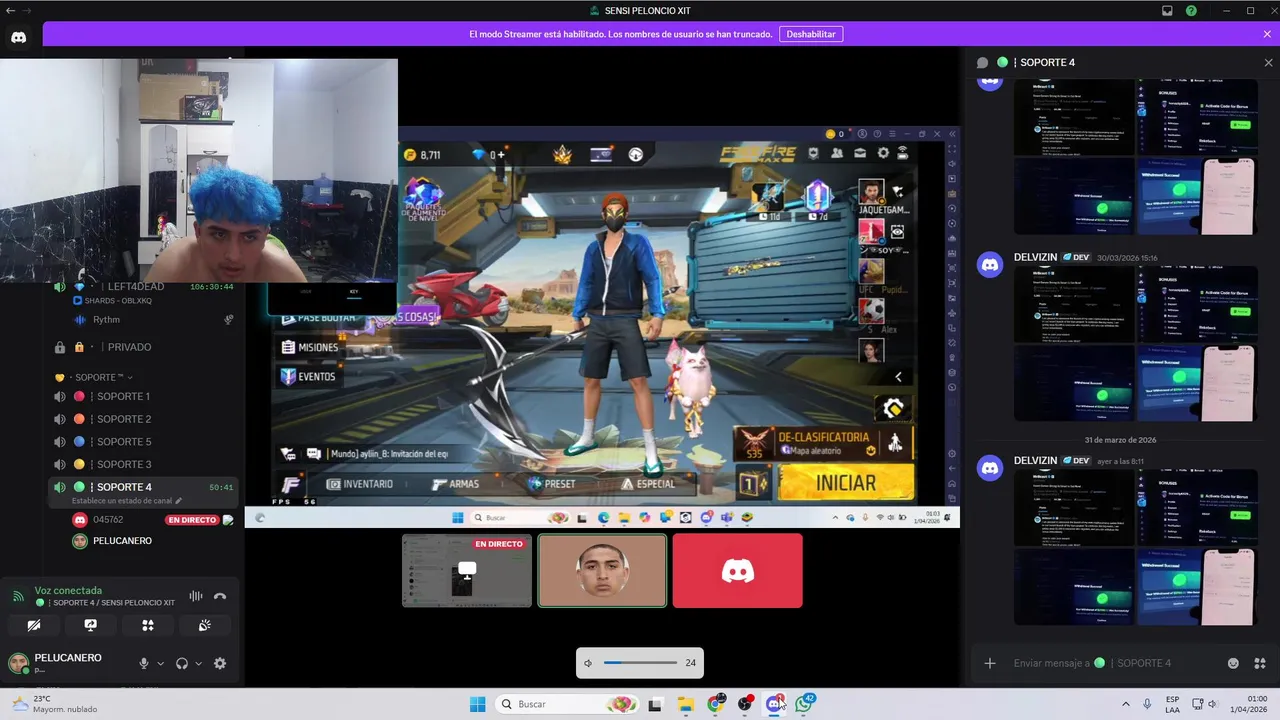Click DELVIZIN username in 30/03/2026 message

(x=1035, y=257)
